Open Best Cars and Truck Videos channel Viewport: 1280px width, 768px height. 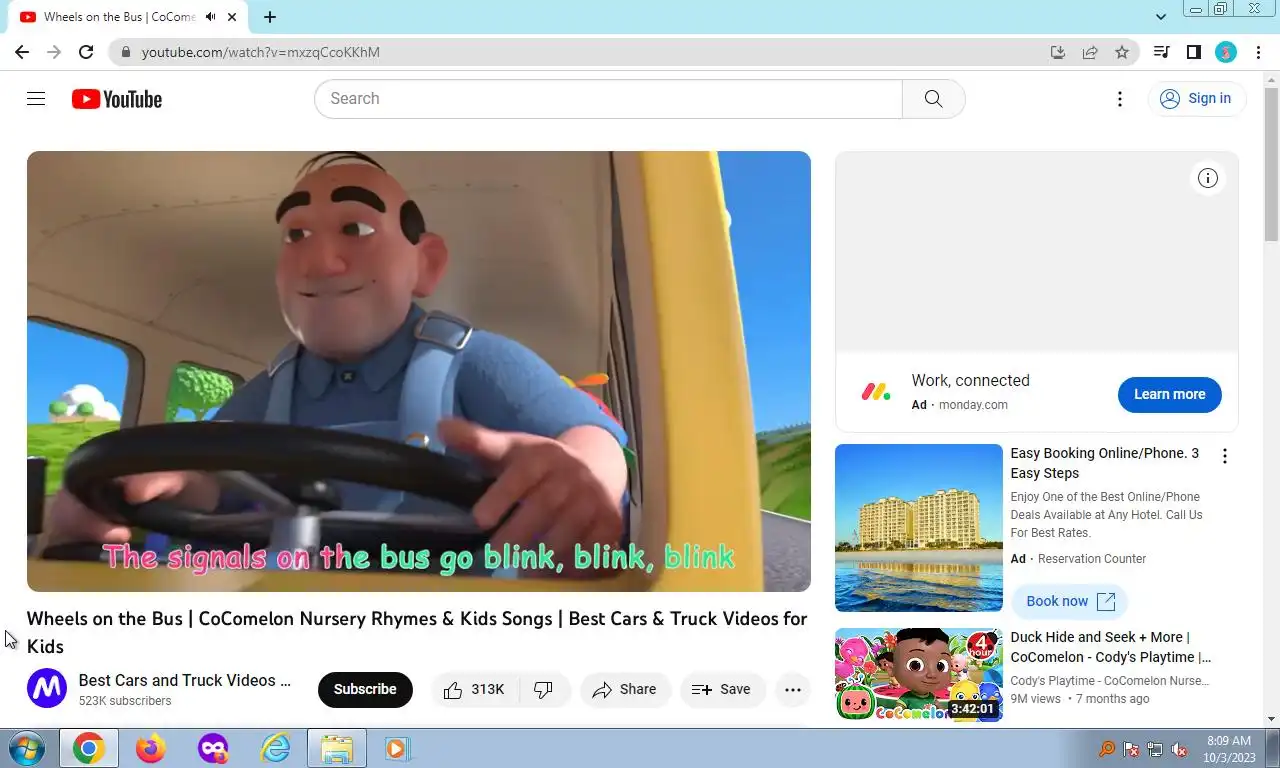[185, 680]
